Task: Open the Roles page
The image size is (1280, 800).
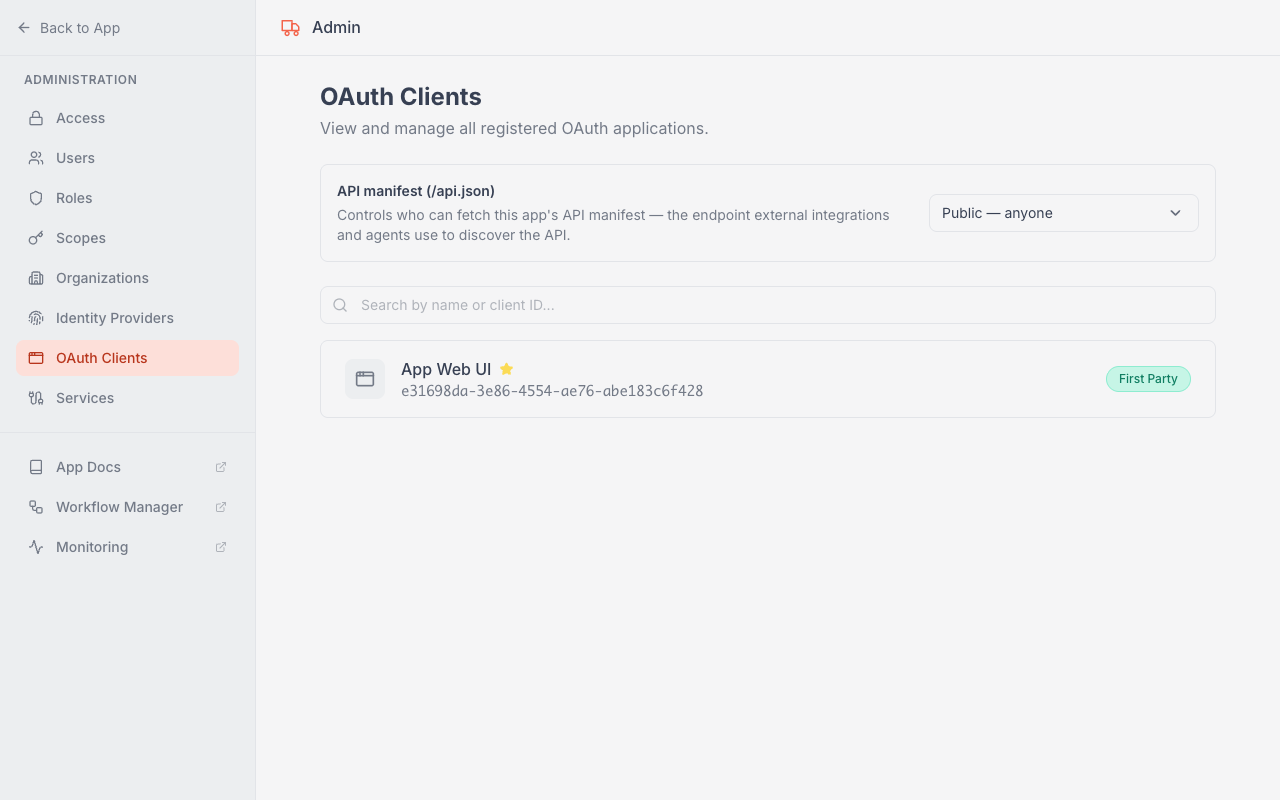Action: pyautogui.click(x=127, y=198)
